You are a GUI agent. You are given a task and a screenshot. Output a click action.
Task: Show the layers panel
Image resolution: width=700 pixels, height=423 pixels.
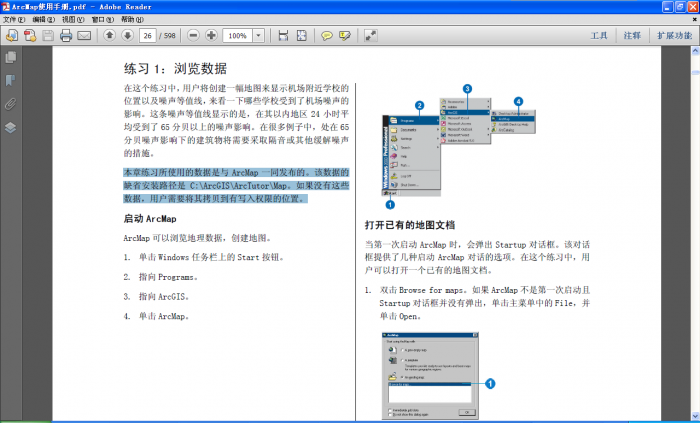pyautogui.click(x=11, y=128)
